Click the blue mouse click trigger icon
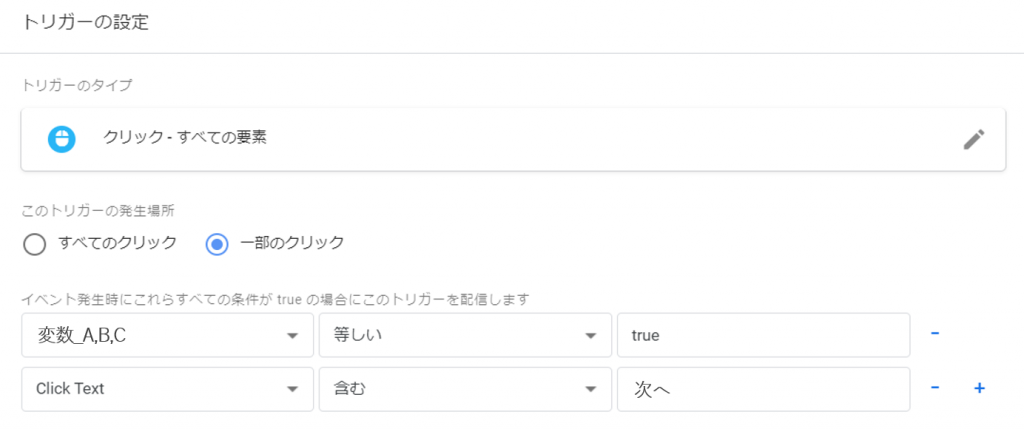Image resolution: width=1024 pixels, height=429 pixels. coord(61,139)
